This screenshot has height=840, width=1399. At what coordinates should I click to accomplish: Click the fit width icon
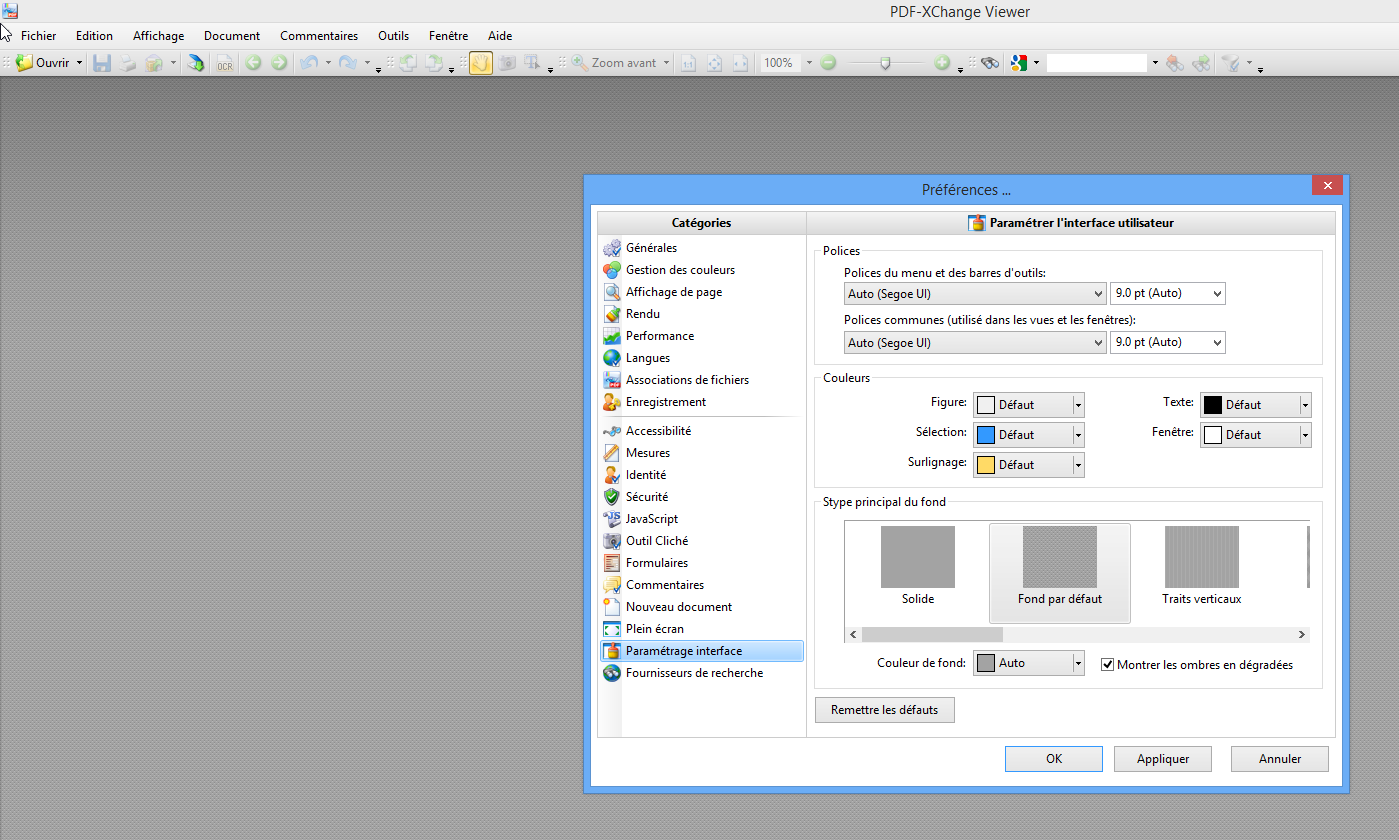[740, 63]
